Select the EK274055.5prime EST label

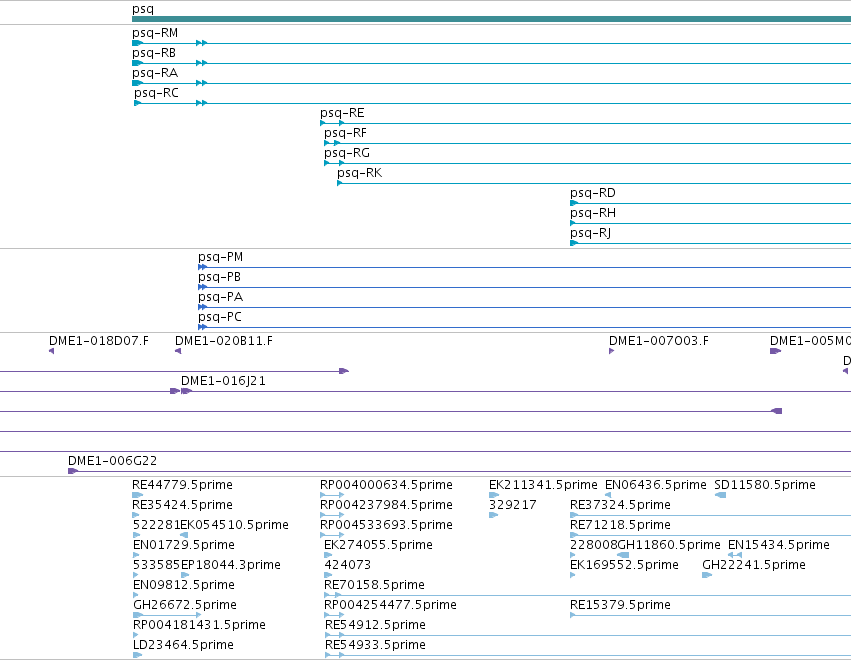(378, 545)
